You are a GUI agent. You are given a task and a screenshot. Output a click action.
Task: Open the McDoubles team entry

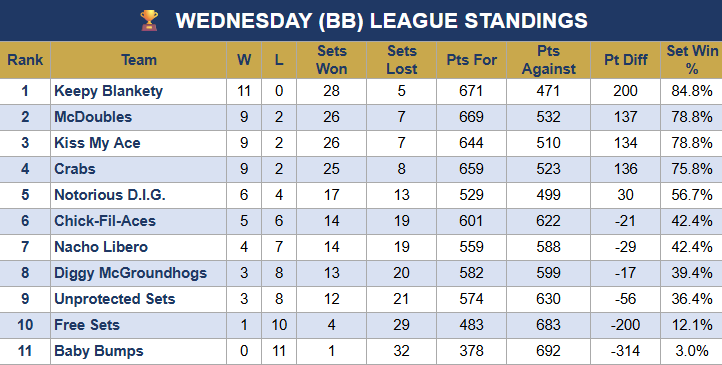(93, 117)
